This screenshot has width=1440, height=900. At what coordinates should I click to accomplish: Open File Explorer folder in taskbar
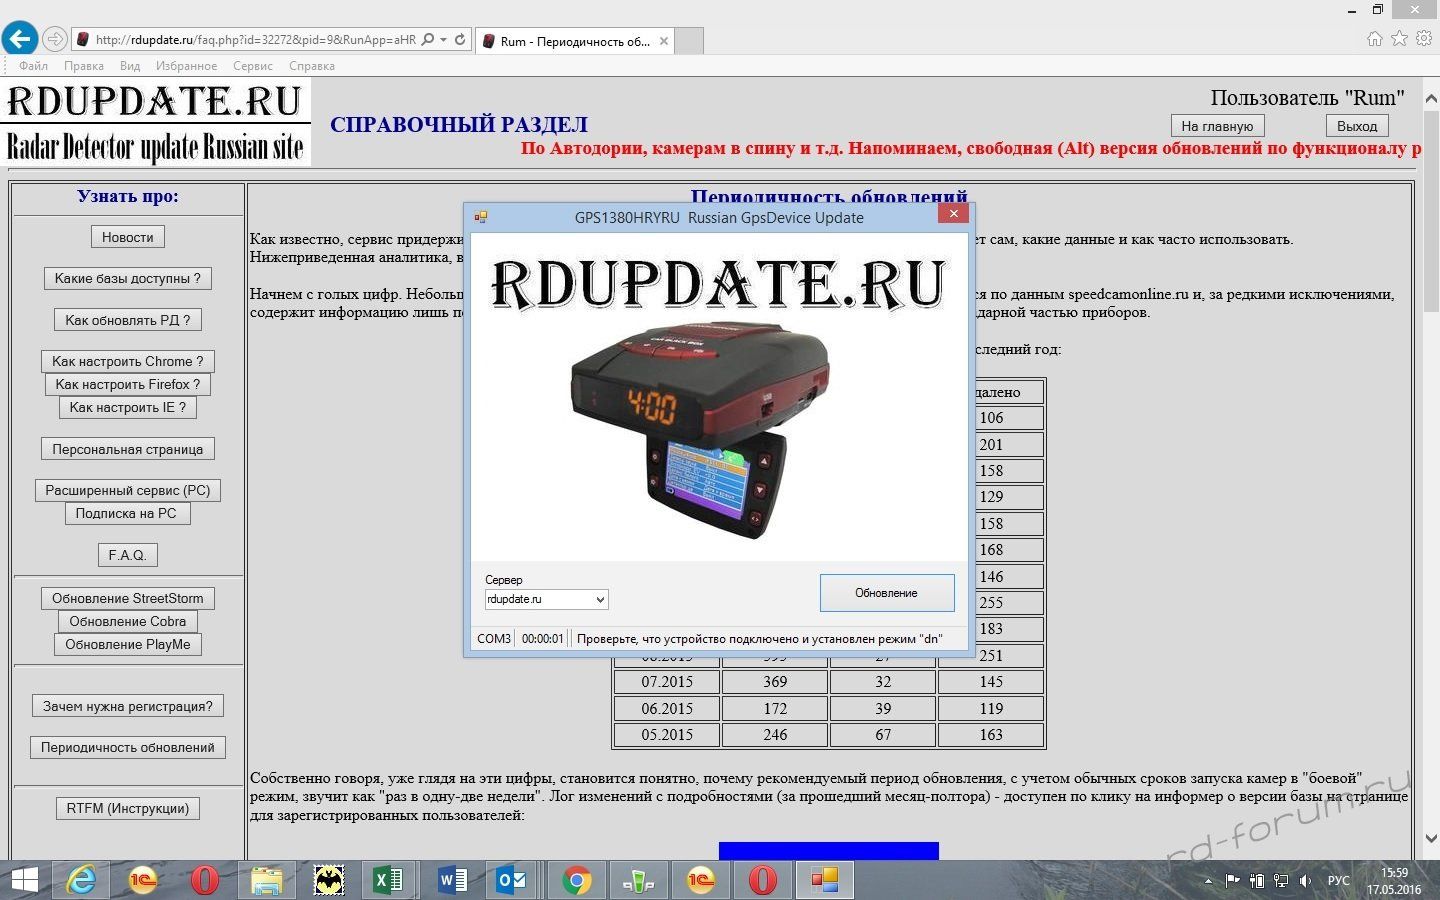[x=266, y=880]
